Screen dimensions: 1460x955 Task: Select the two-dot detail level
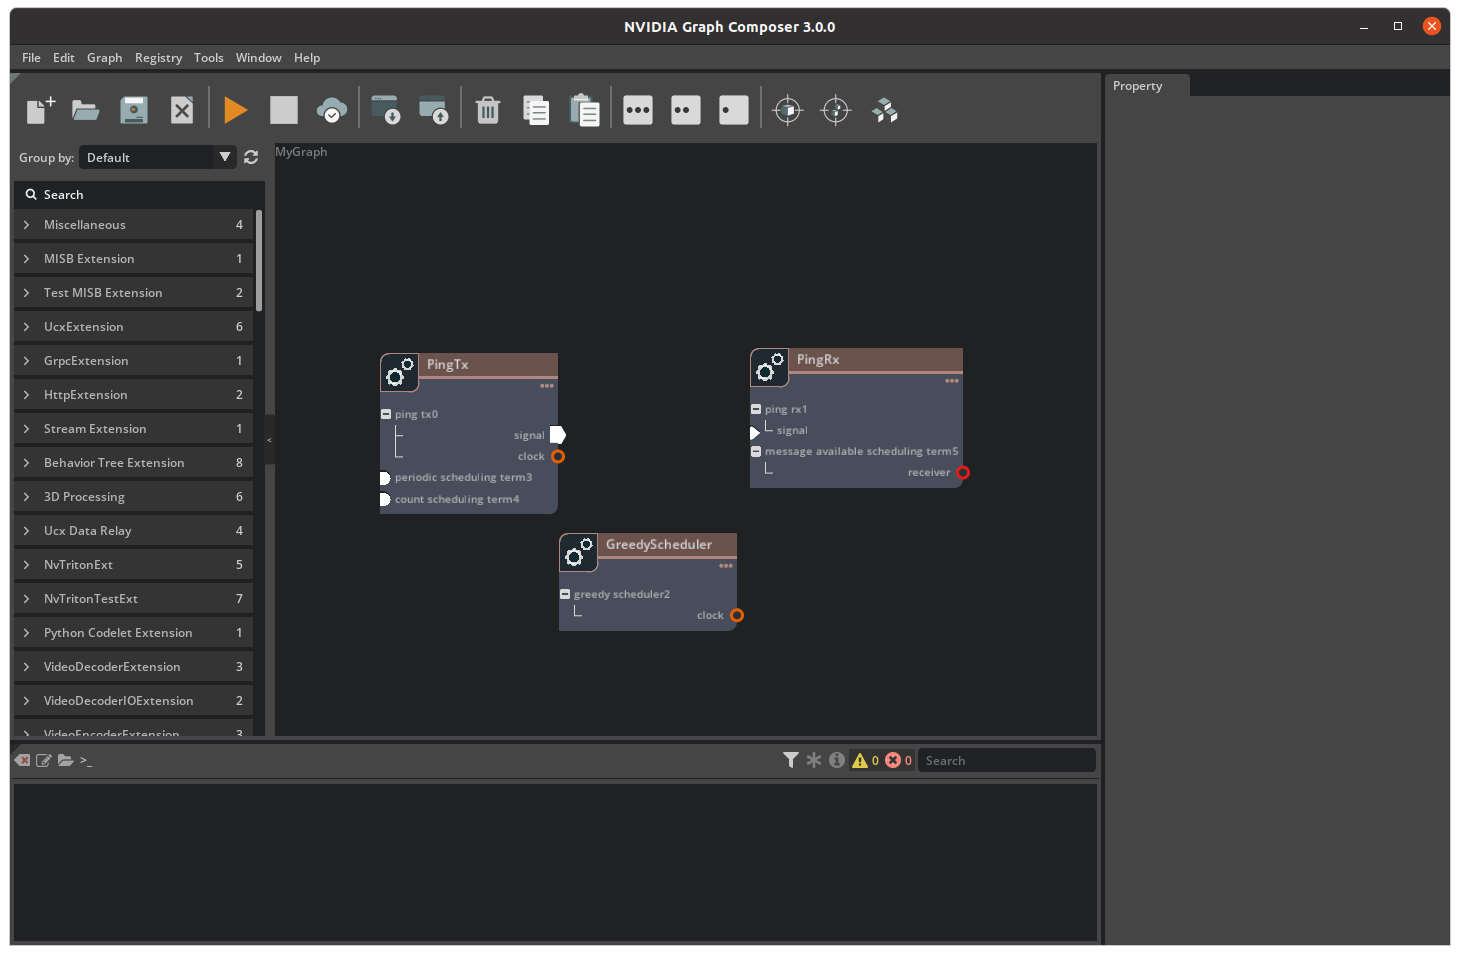[686, 110]
